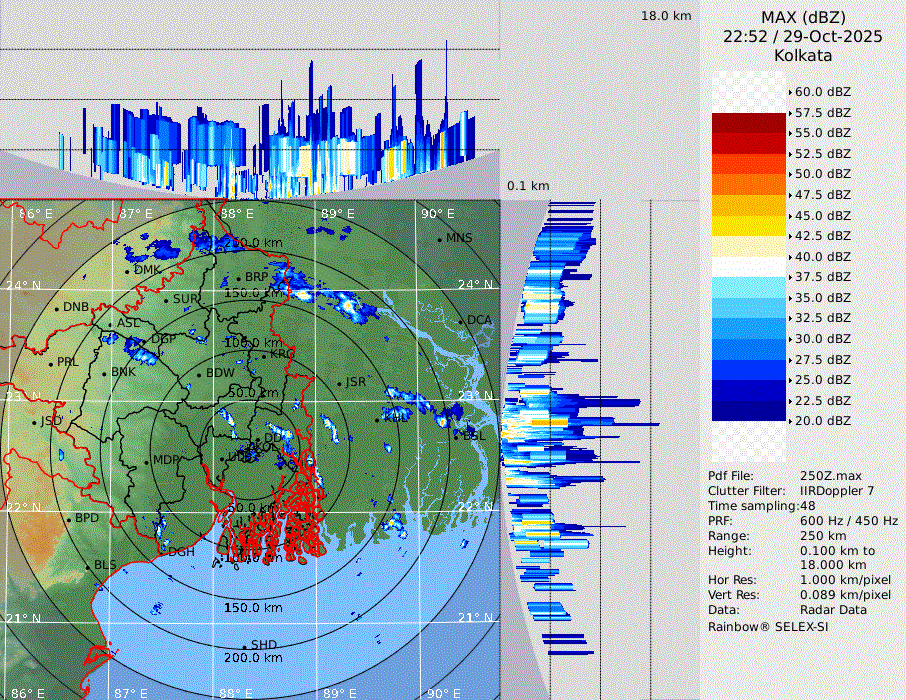Click the PRL station marker

click(x=50, y=363)
